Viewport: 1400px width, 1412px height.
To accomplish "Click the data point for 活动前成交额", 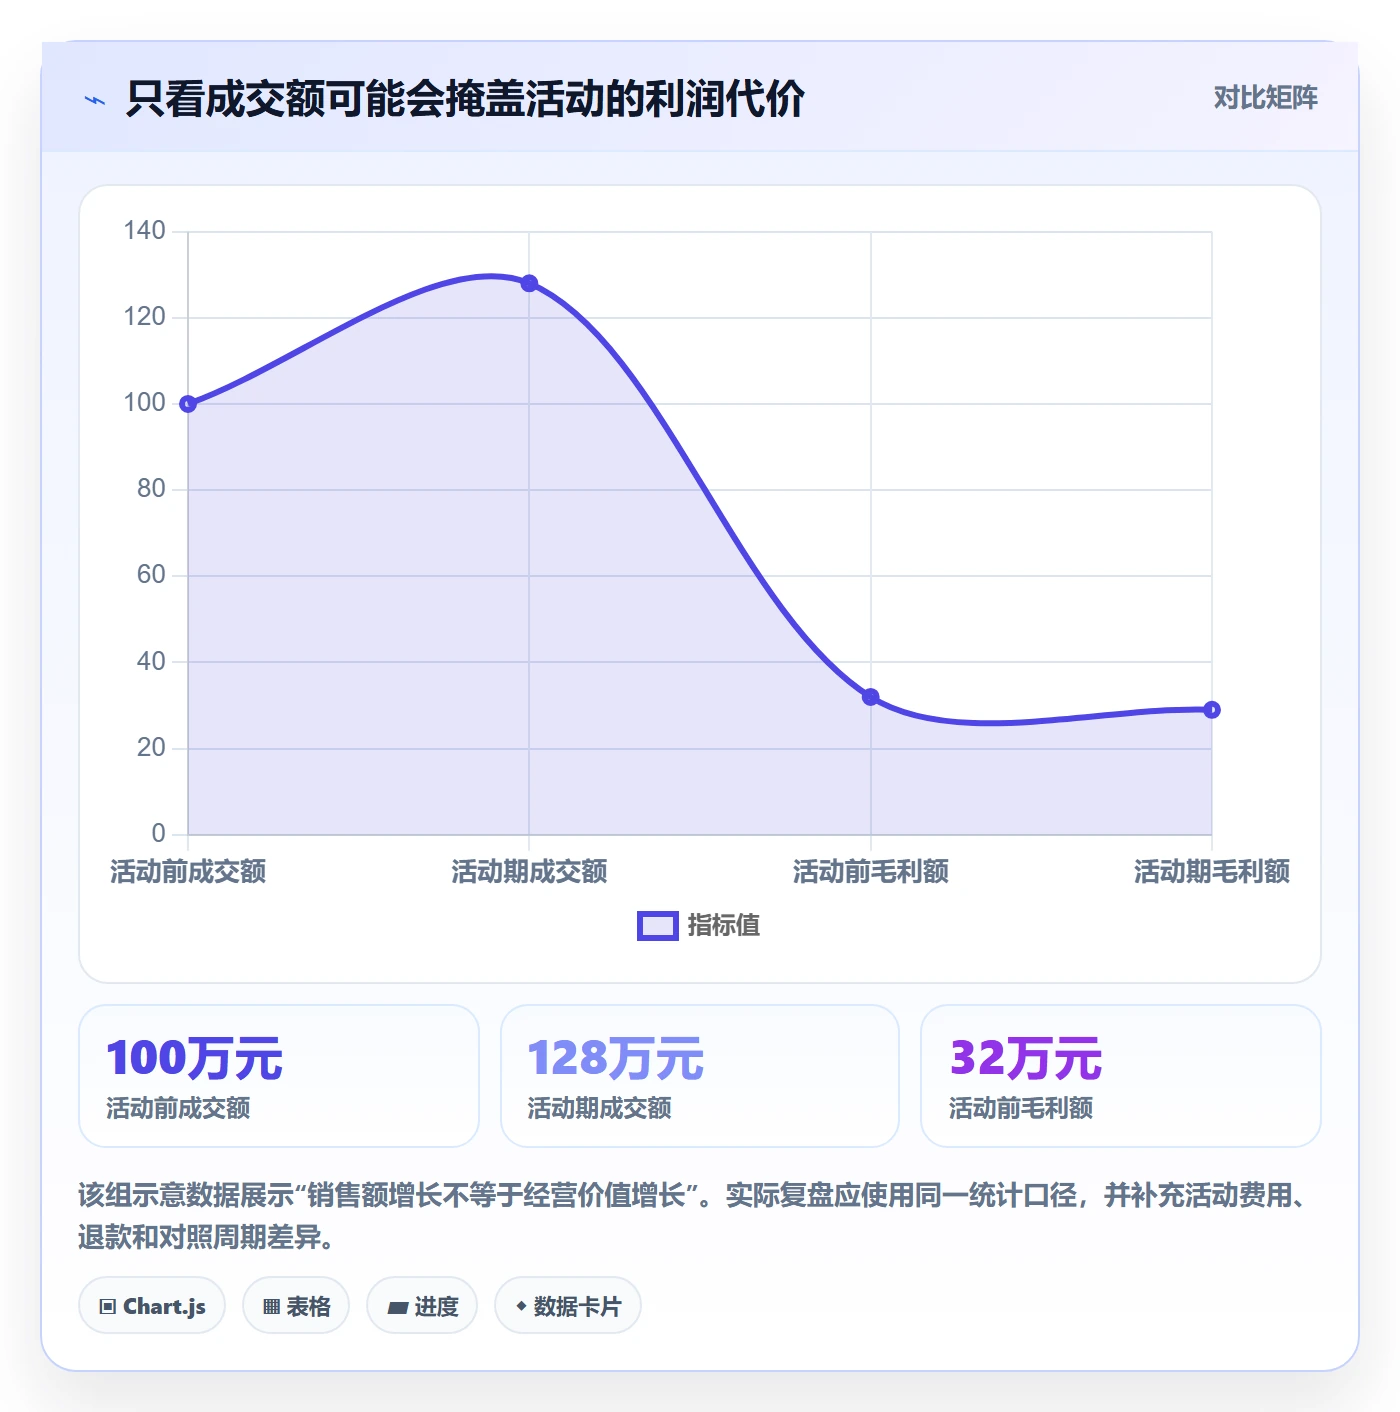I will tap(188, 404).
